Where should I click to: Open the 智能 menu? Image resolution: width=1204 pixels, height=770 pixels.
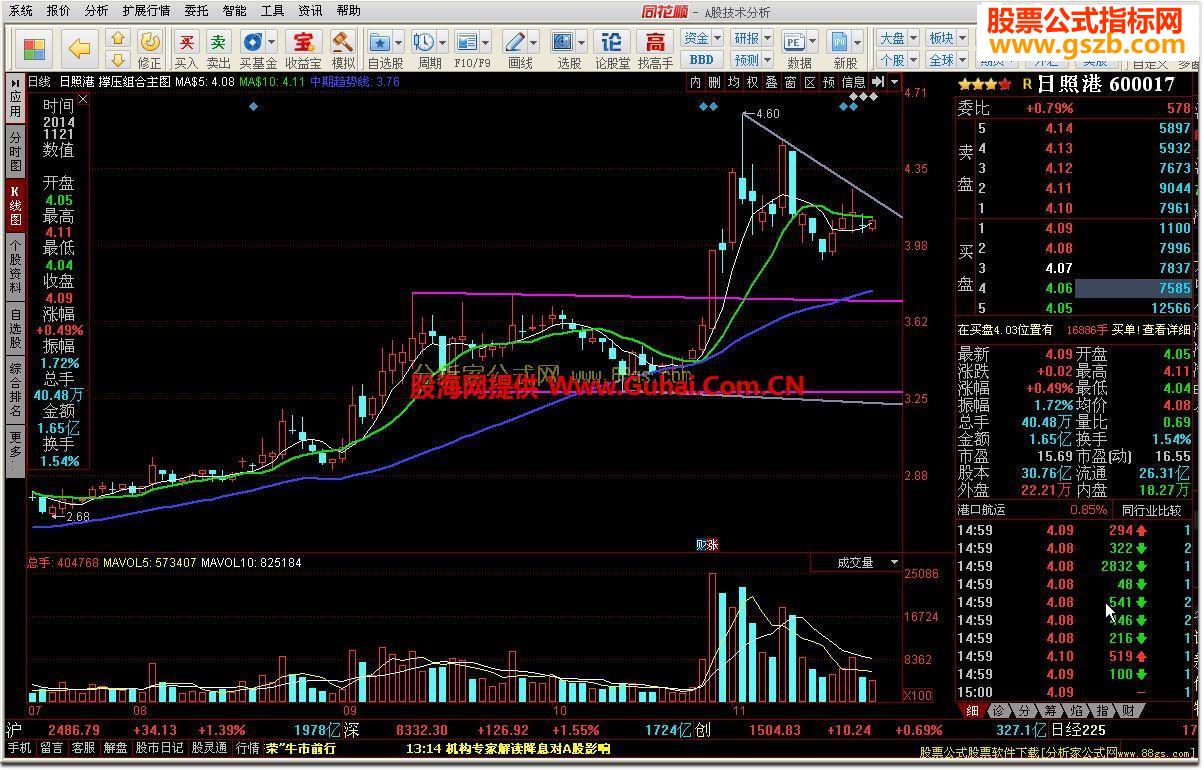click(x=235, y=11)
